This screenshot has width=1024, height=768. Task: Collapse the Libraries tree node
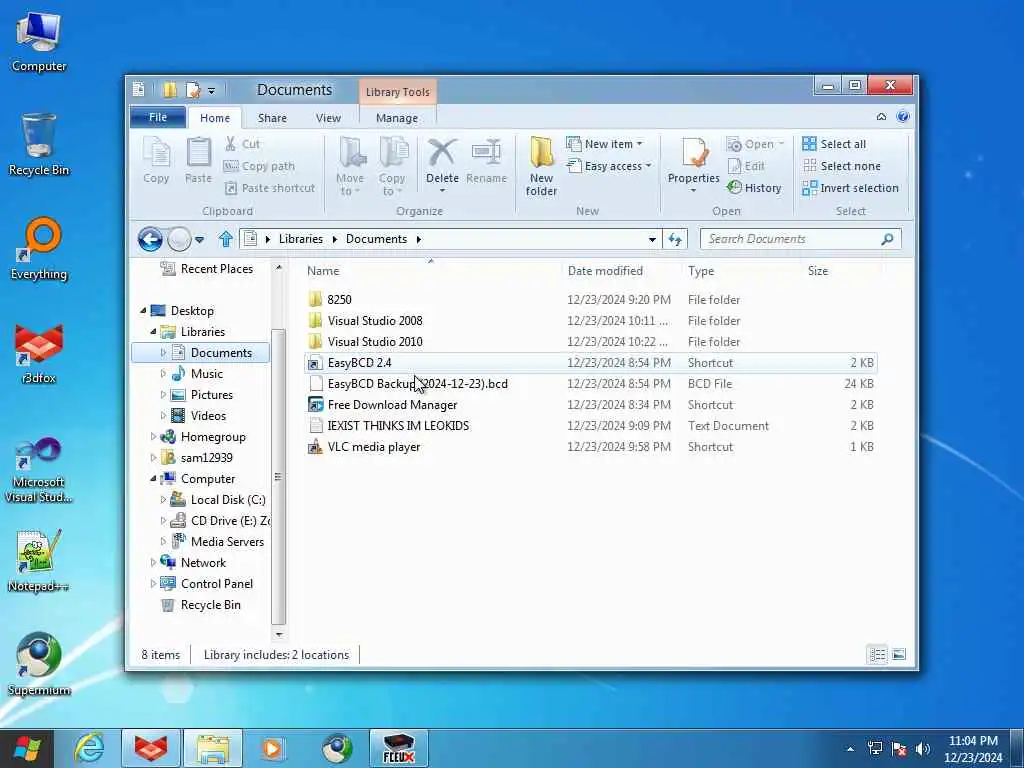tap(153, 332)
